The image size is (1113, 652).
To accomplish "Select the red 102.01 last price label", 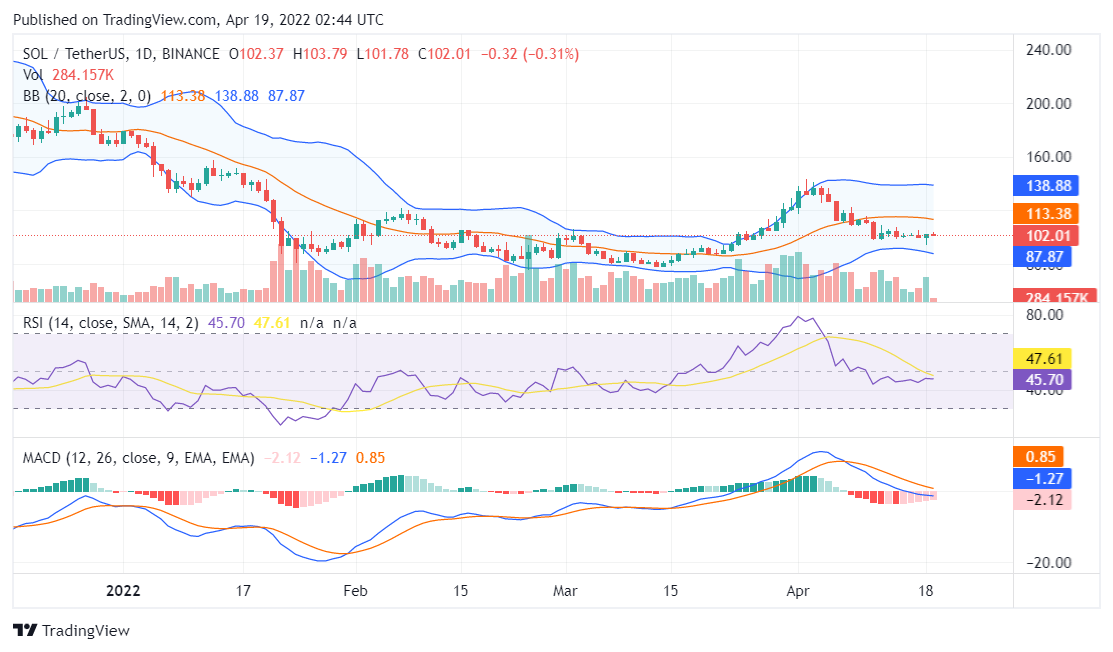I will pyautogui.click(x=1047, y=235).
